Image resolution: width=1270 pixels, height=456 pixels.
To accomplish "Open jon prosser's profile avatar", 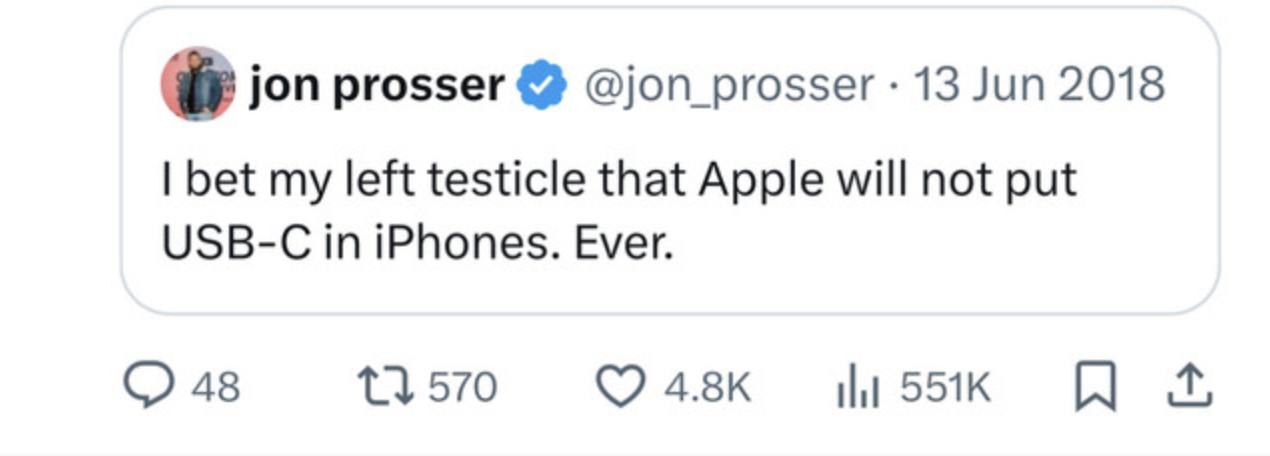I will (x=198, y=84).
